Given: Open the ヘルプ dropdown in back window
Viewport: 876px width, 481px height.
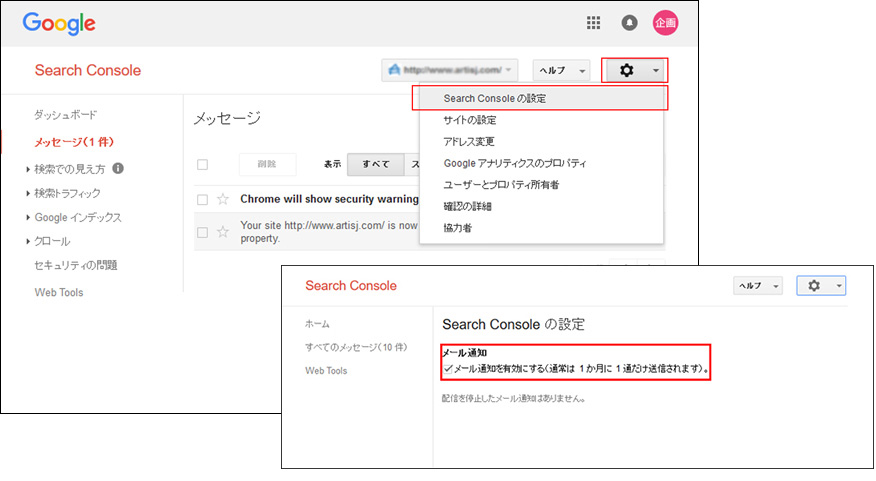Looking at the screenshot, I should point(561,70).
